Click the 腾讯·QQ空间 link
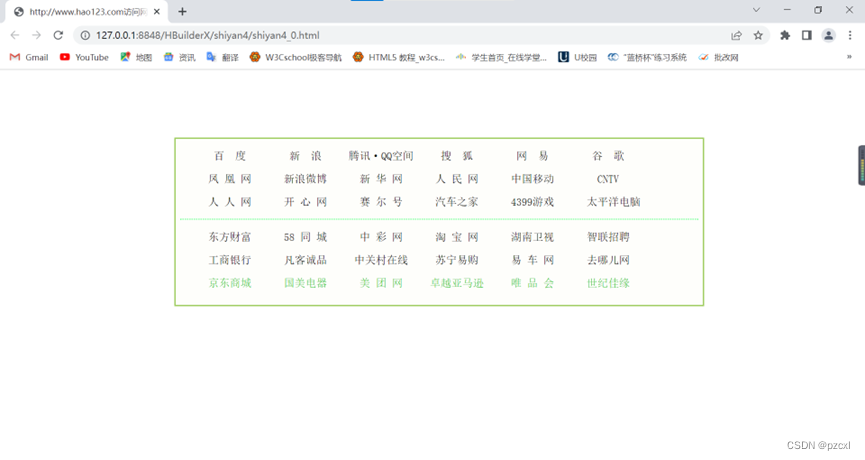This screenshot has height=460, width=865. click(x=381, y=156)
